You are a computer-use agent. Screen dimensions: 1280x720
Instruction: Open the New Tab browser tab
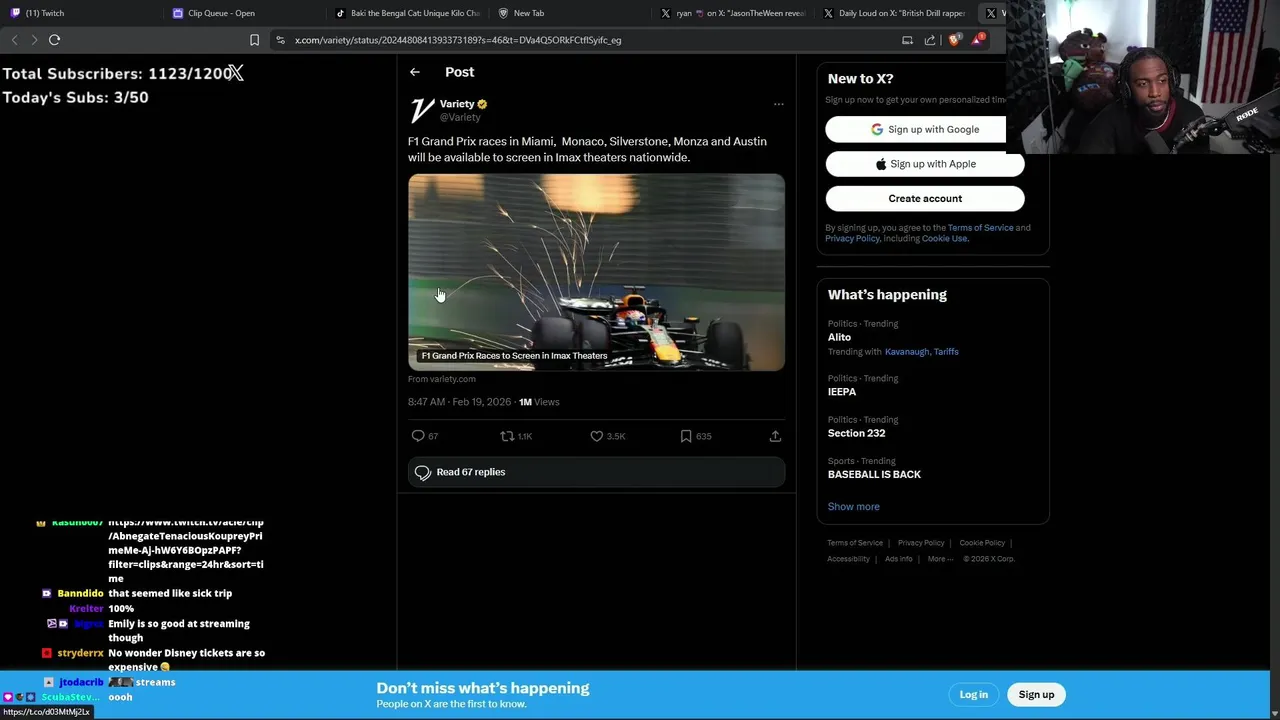coord(522,13)
